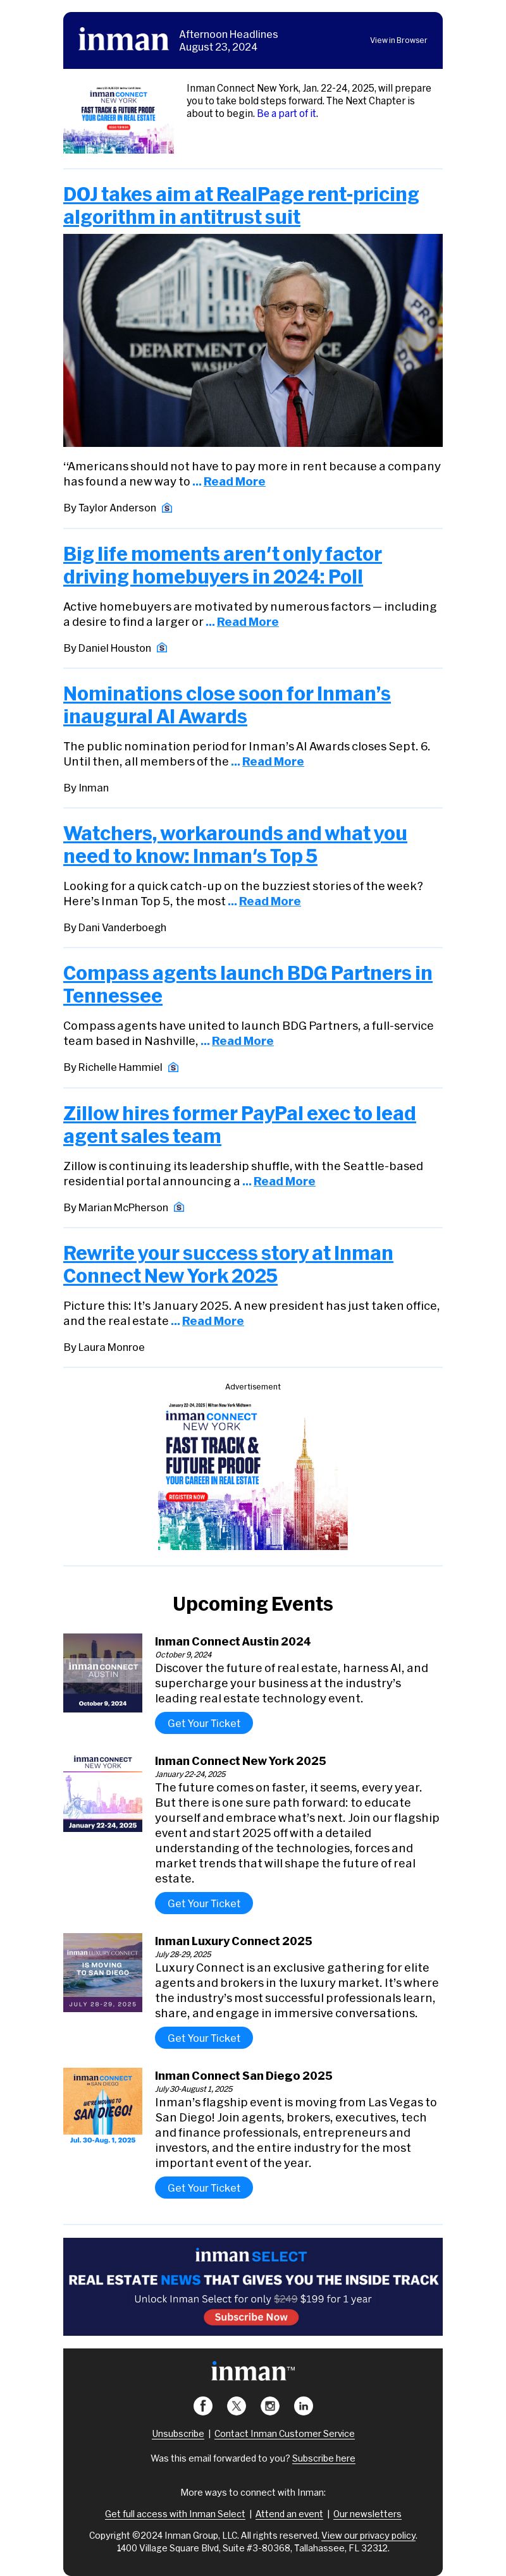Open 'View in Browser' link in header
506x2576 pixels.
pos(397,41)
